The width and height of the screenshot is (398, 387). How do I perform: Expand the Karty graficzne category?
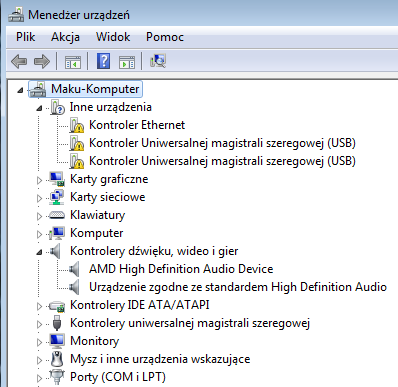(x=39, y=180)
